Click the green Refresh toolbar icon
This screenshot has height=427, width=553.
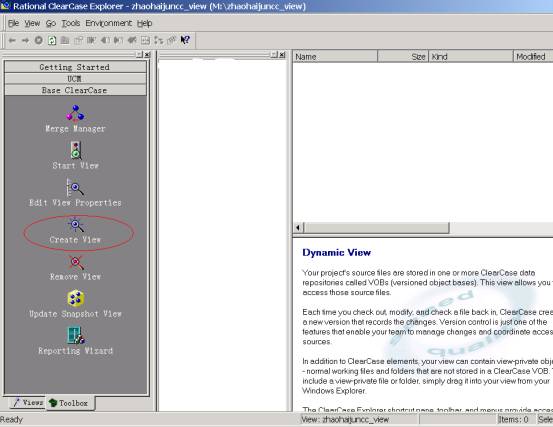click(x=52, y=40)
